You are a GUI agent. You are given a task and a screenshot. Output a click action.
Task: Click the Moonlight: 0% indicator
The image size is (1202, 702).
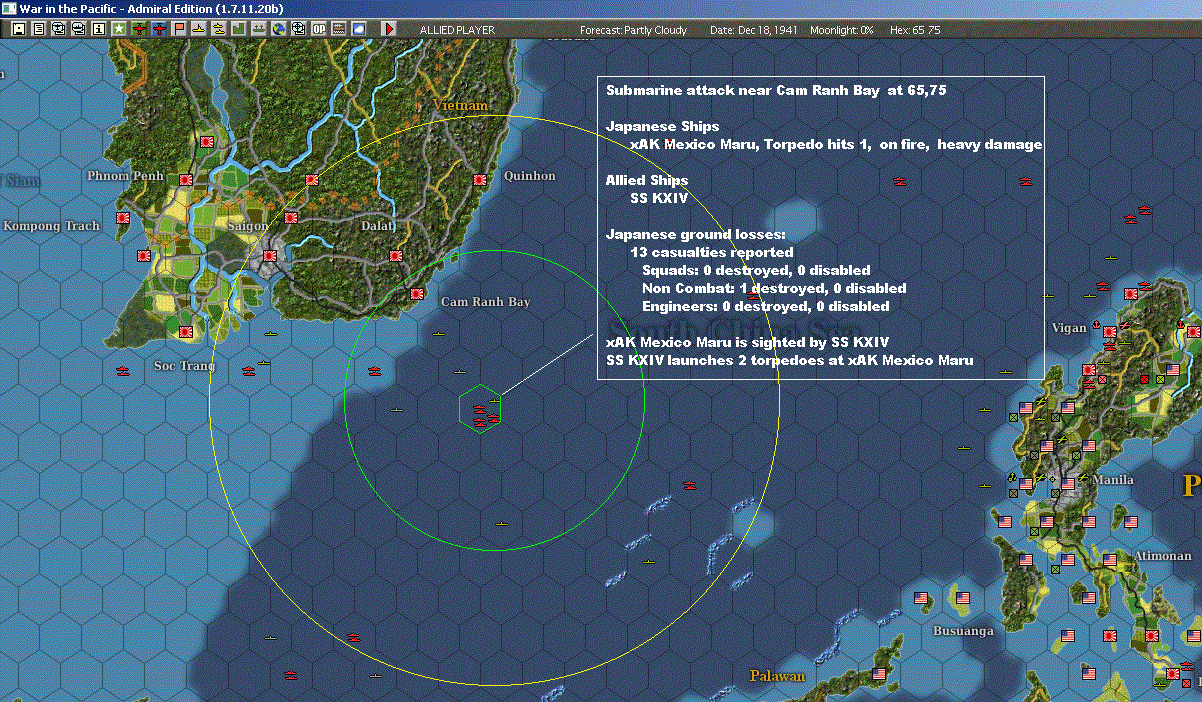[842, 30]
